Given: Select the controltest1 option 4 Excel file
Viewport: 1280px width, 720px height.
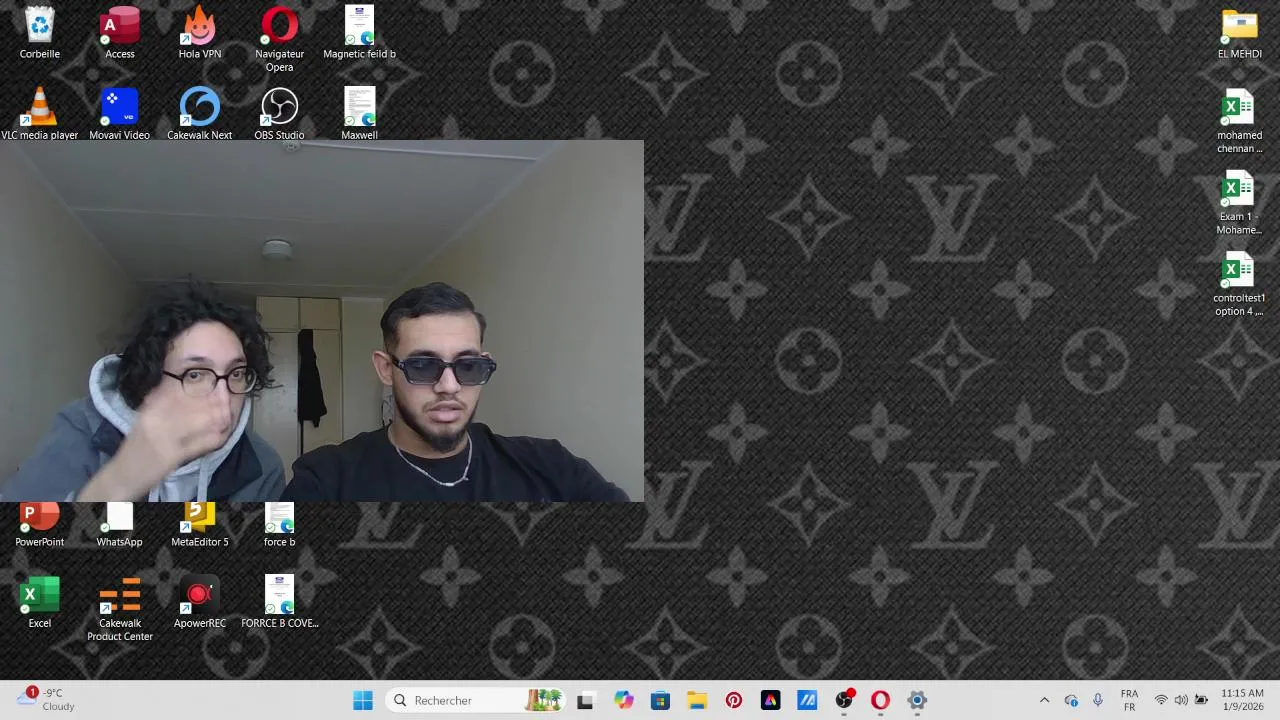Looking at the screenshot, I should 1240,284.
